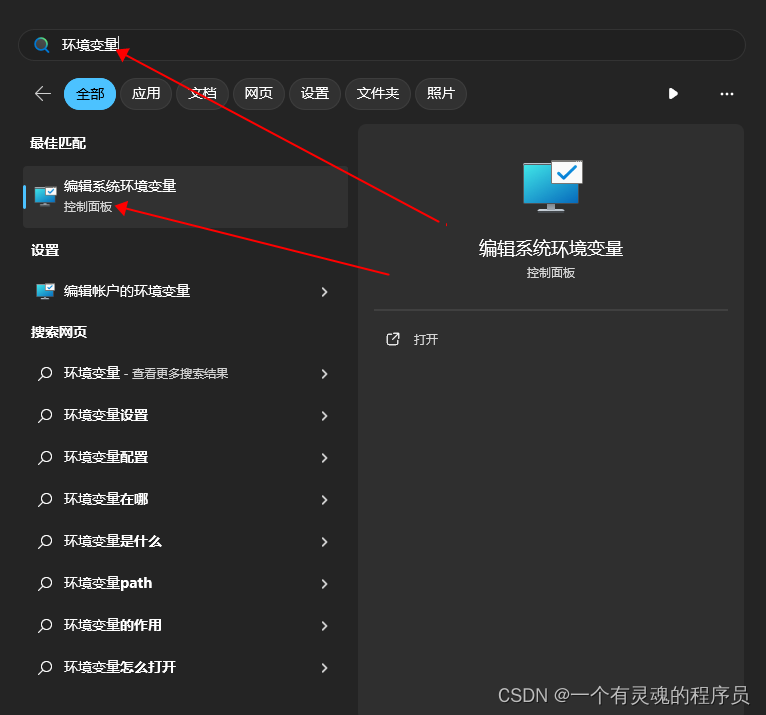Select suggestion 环境变量在哪
Image resolution: width=766 pixels, height=715 pixels.
(186, 500)
